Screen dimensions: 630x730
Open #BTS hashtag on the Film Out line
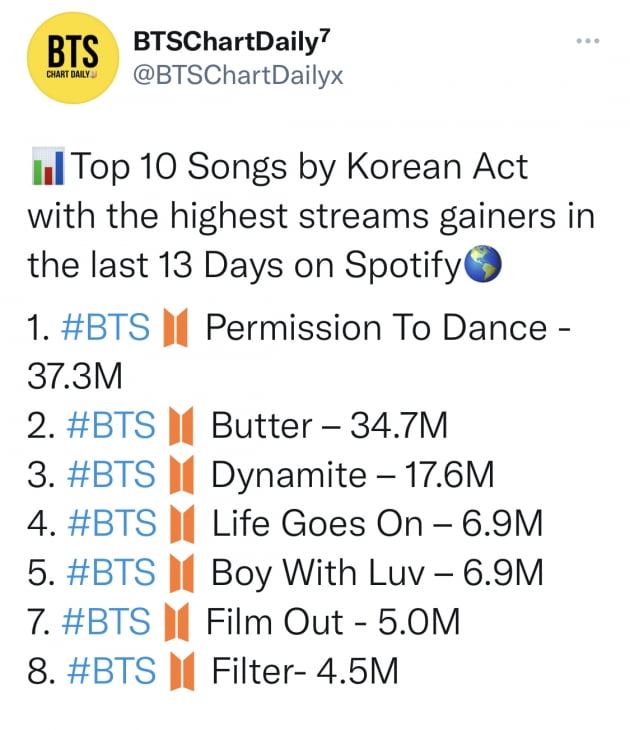tap(106, 622)
